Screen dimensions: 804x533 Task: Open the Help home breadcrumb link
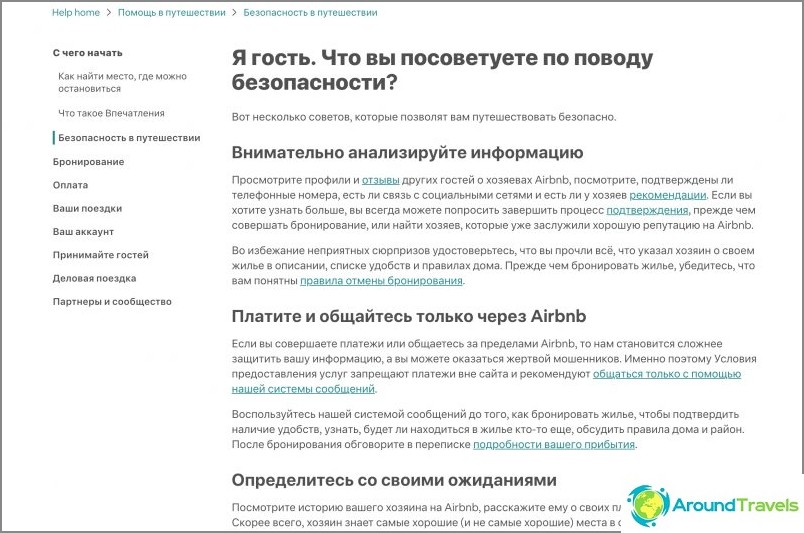coord(76,12)
